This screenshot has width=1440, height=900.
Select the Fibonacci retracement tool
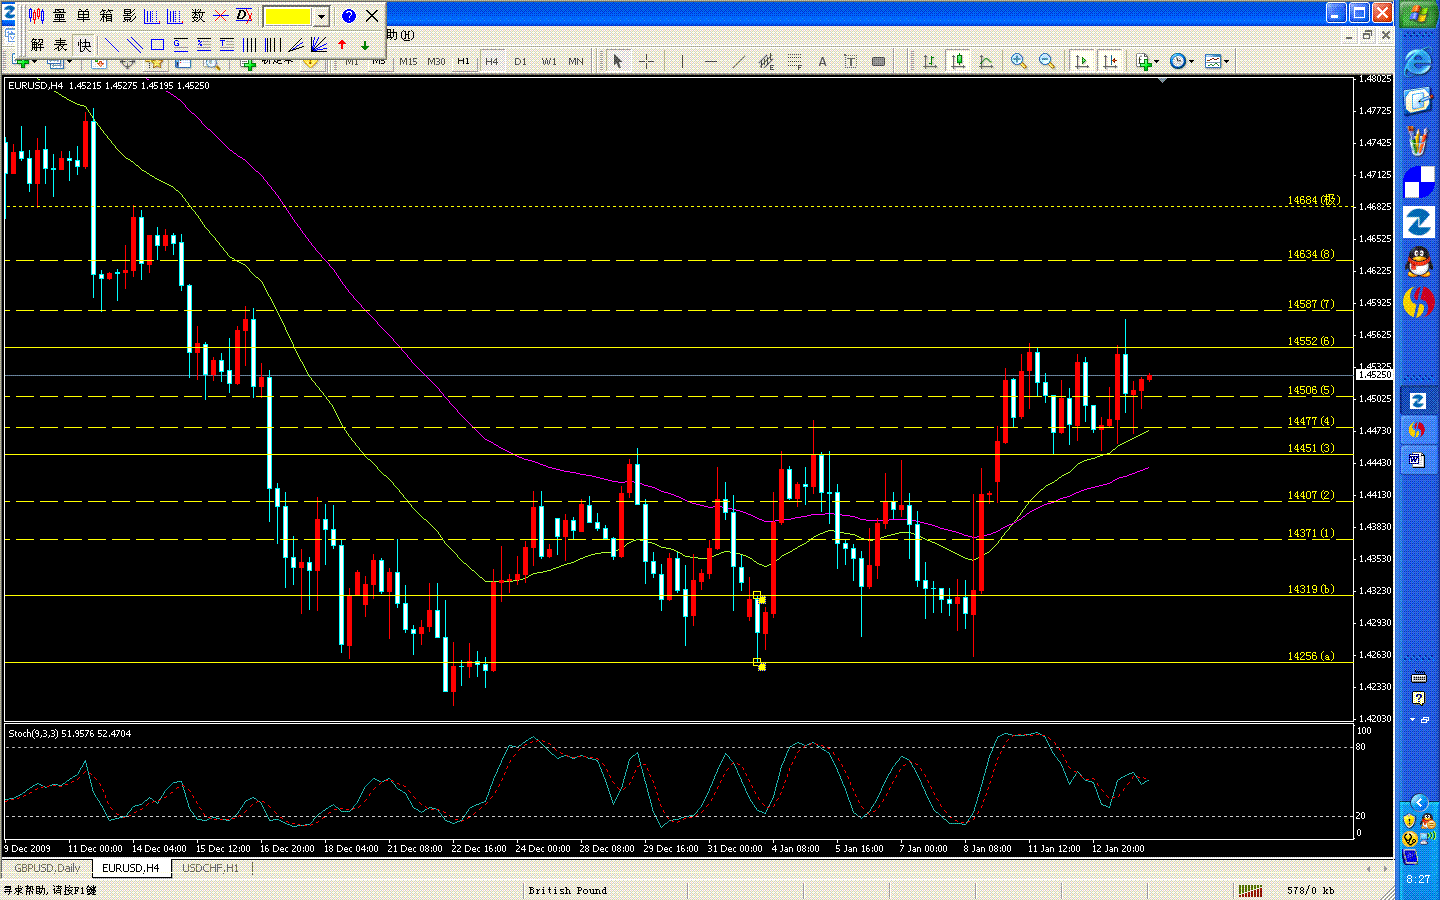794,62
